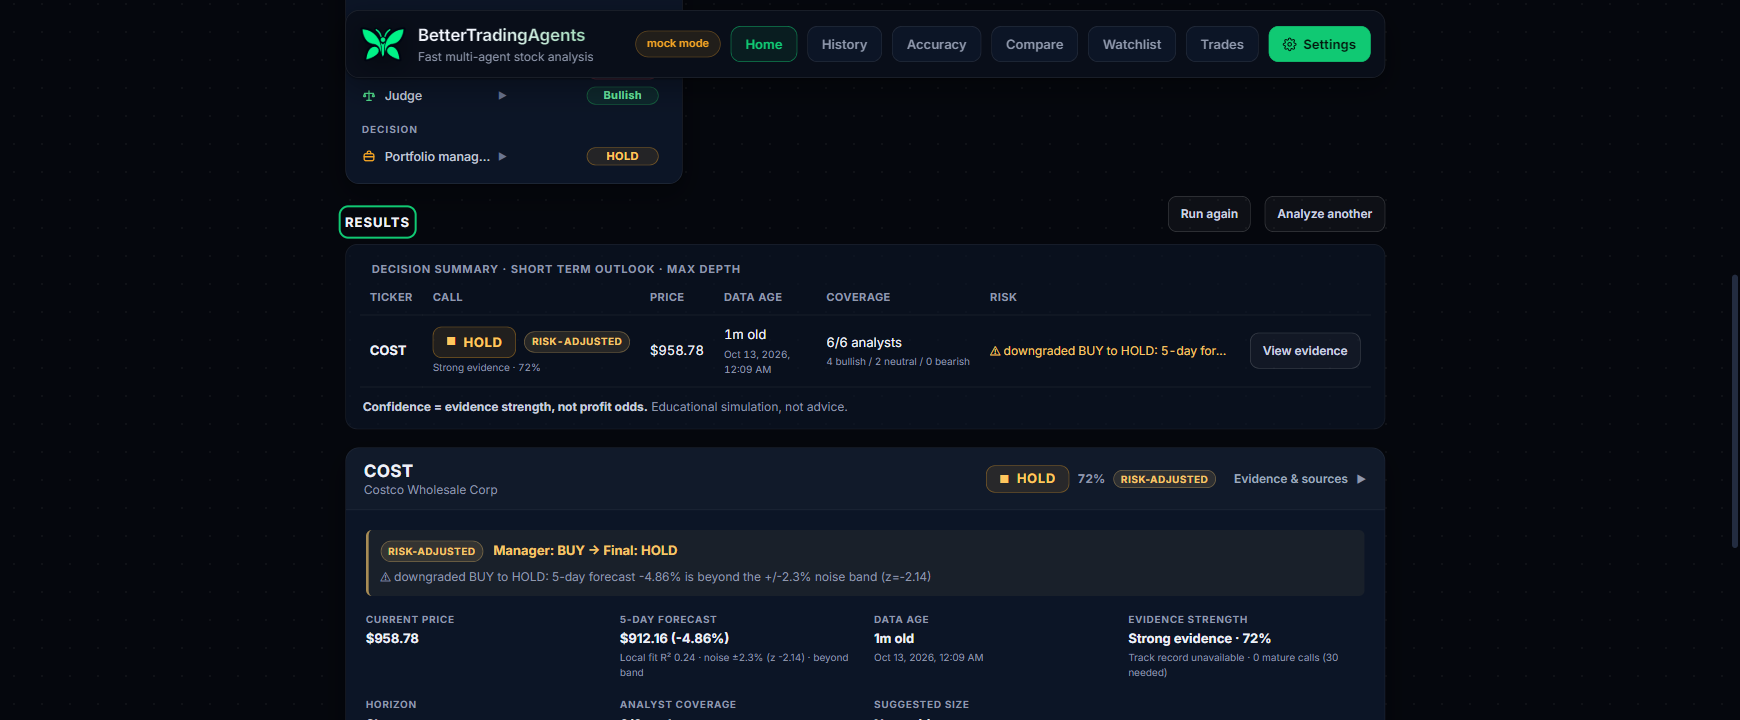Open the Accuracy tab
The height and width of the screenshot is (720, 1740).
click(x=936, y=44)
